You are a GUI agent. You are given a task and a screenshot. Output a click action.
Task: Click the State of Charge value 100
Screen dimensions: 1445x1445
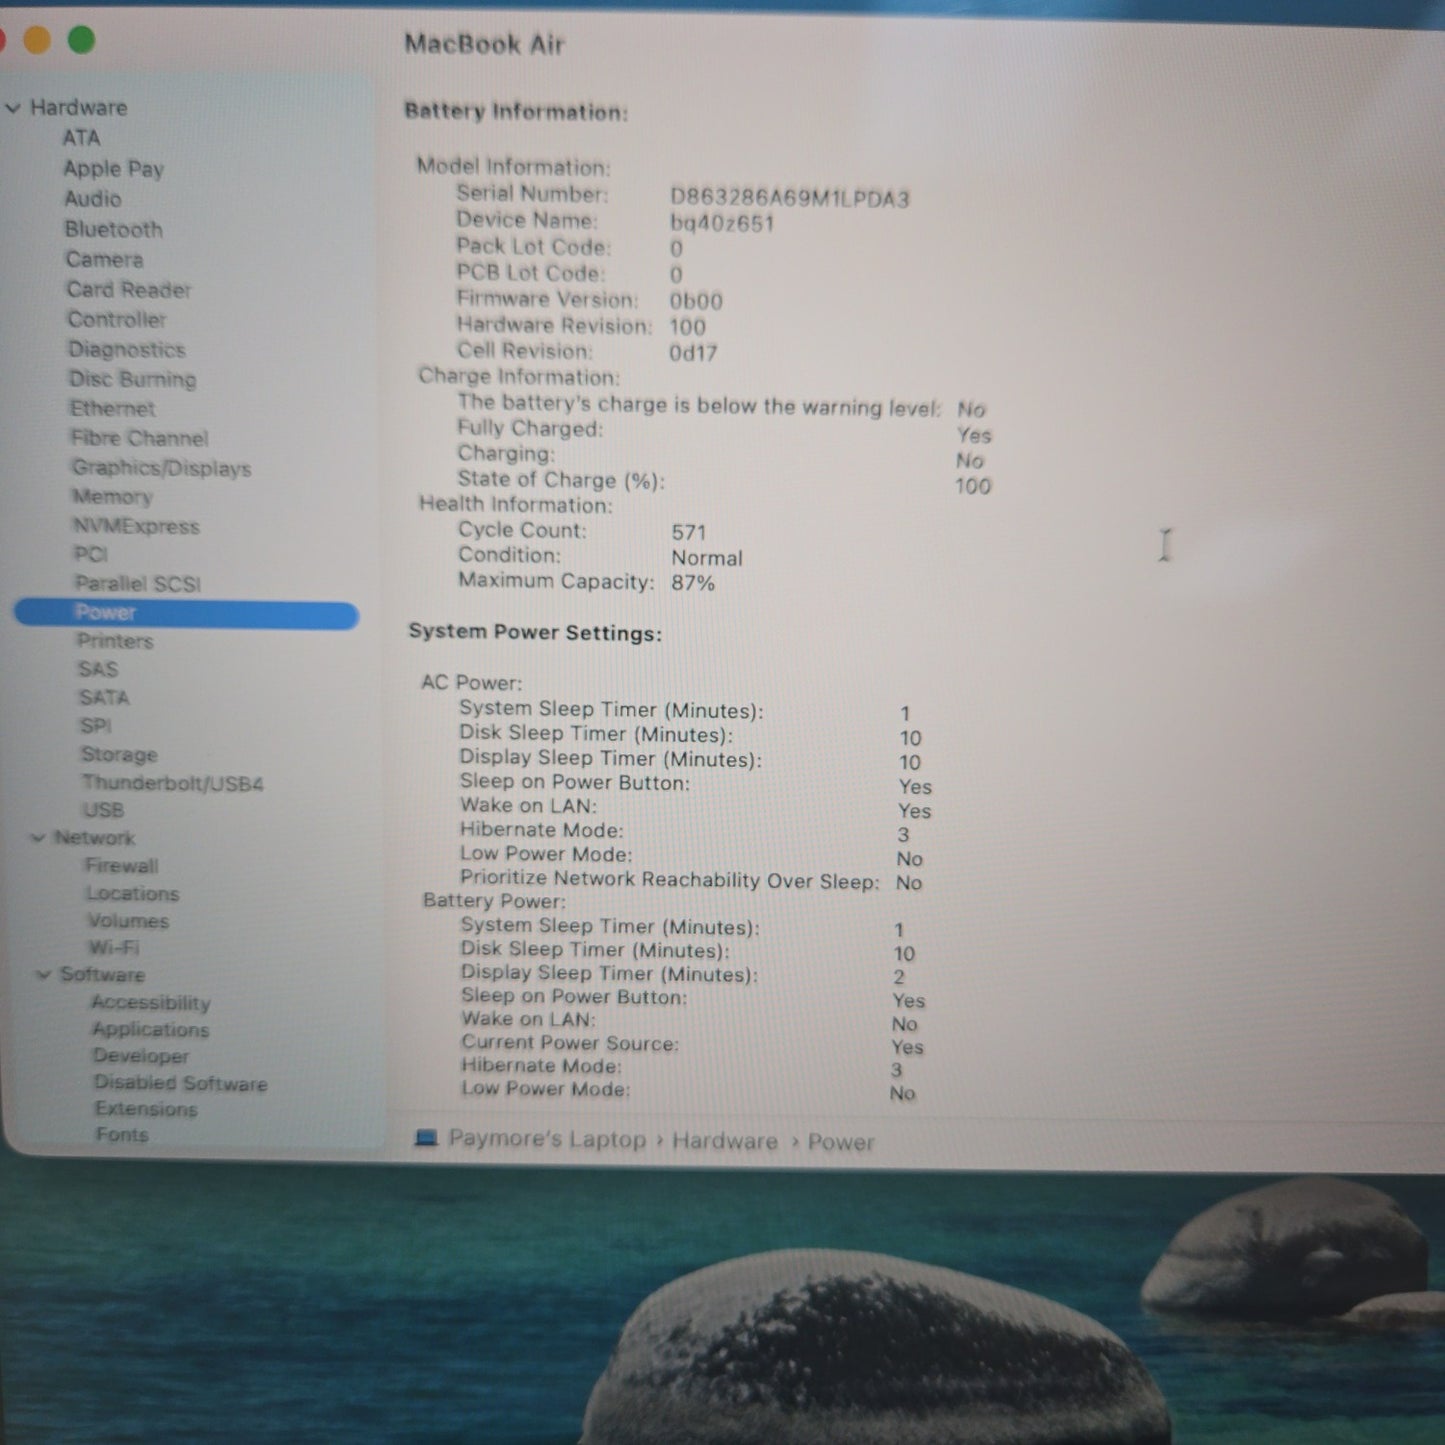click(973, 486)
